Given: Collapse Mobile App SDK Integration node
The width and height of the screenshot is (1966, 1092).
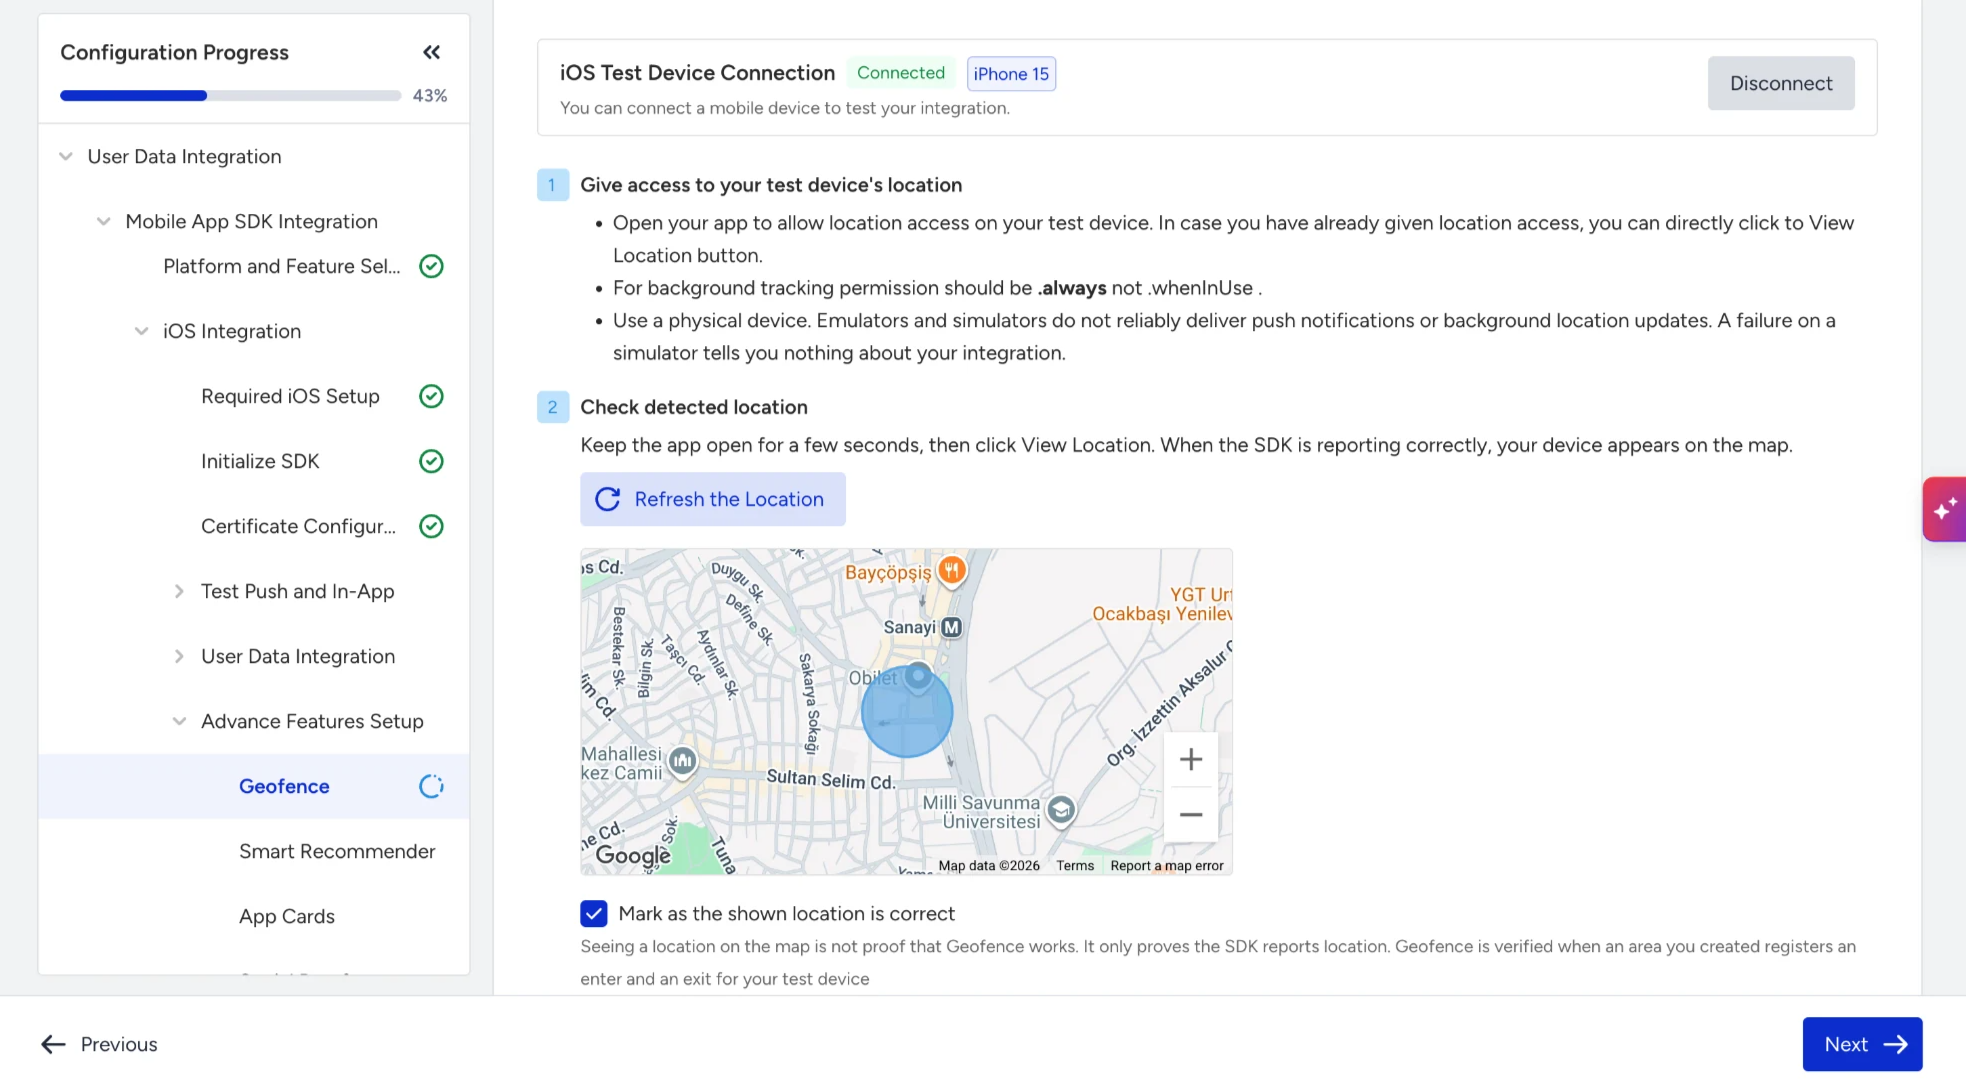Looking at the screenshot, I should tap(103, 221).
